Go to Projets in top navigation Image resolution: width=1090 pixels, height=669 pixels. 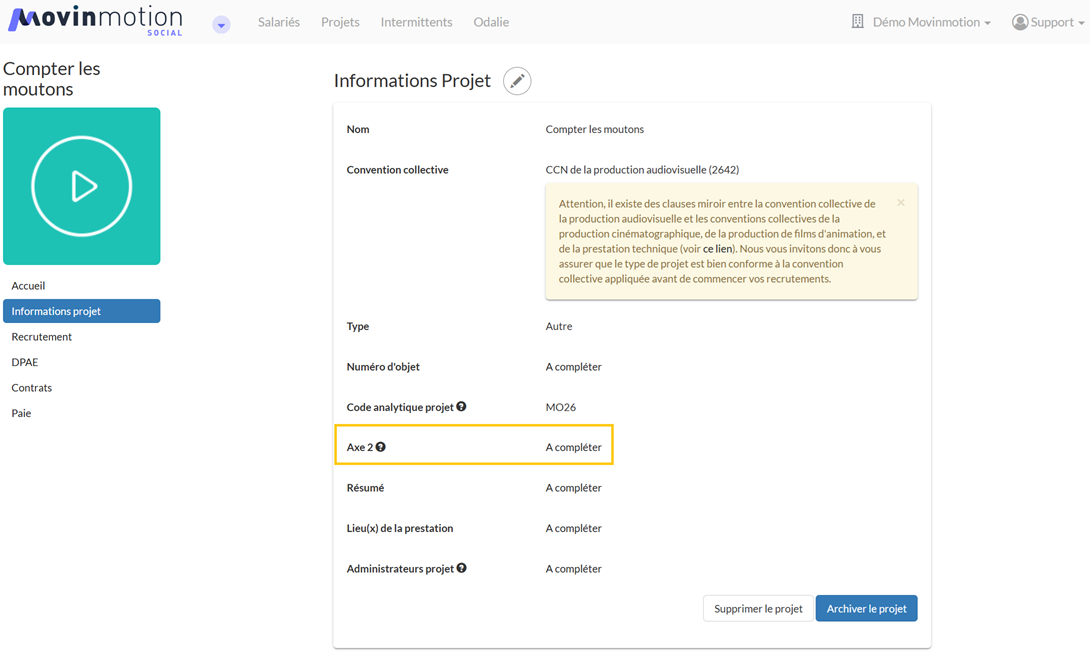[340, 22]
